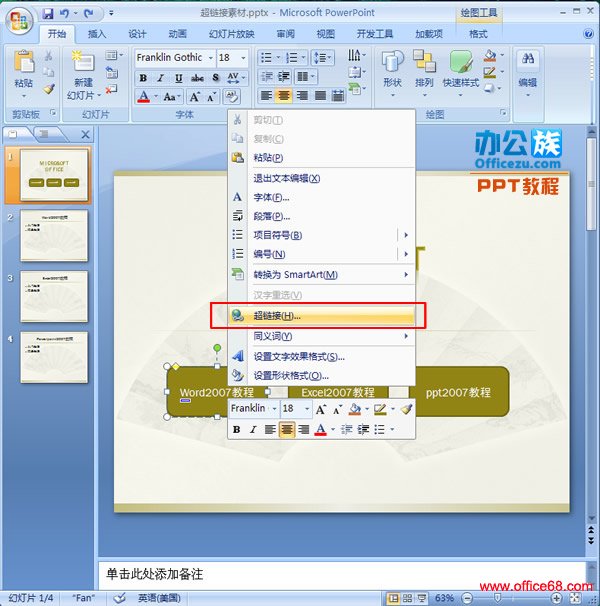Image resolution: width=600 pixels, height=606 pixels.
Task: Toggle Italic in the ribbon font group
Action: point(160,78)
